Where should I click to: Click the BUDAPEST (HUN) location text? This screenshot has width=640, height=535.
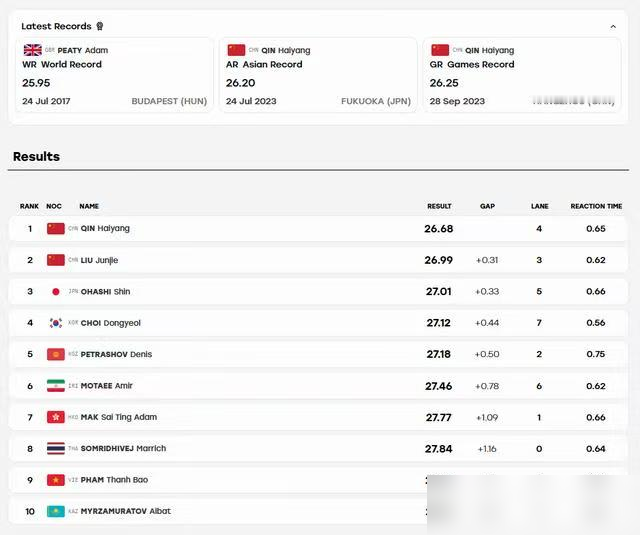169,101
